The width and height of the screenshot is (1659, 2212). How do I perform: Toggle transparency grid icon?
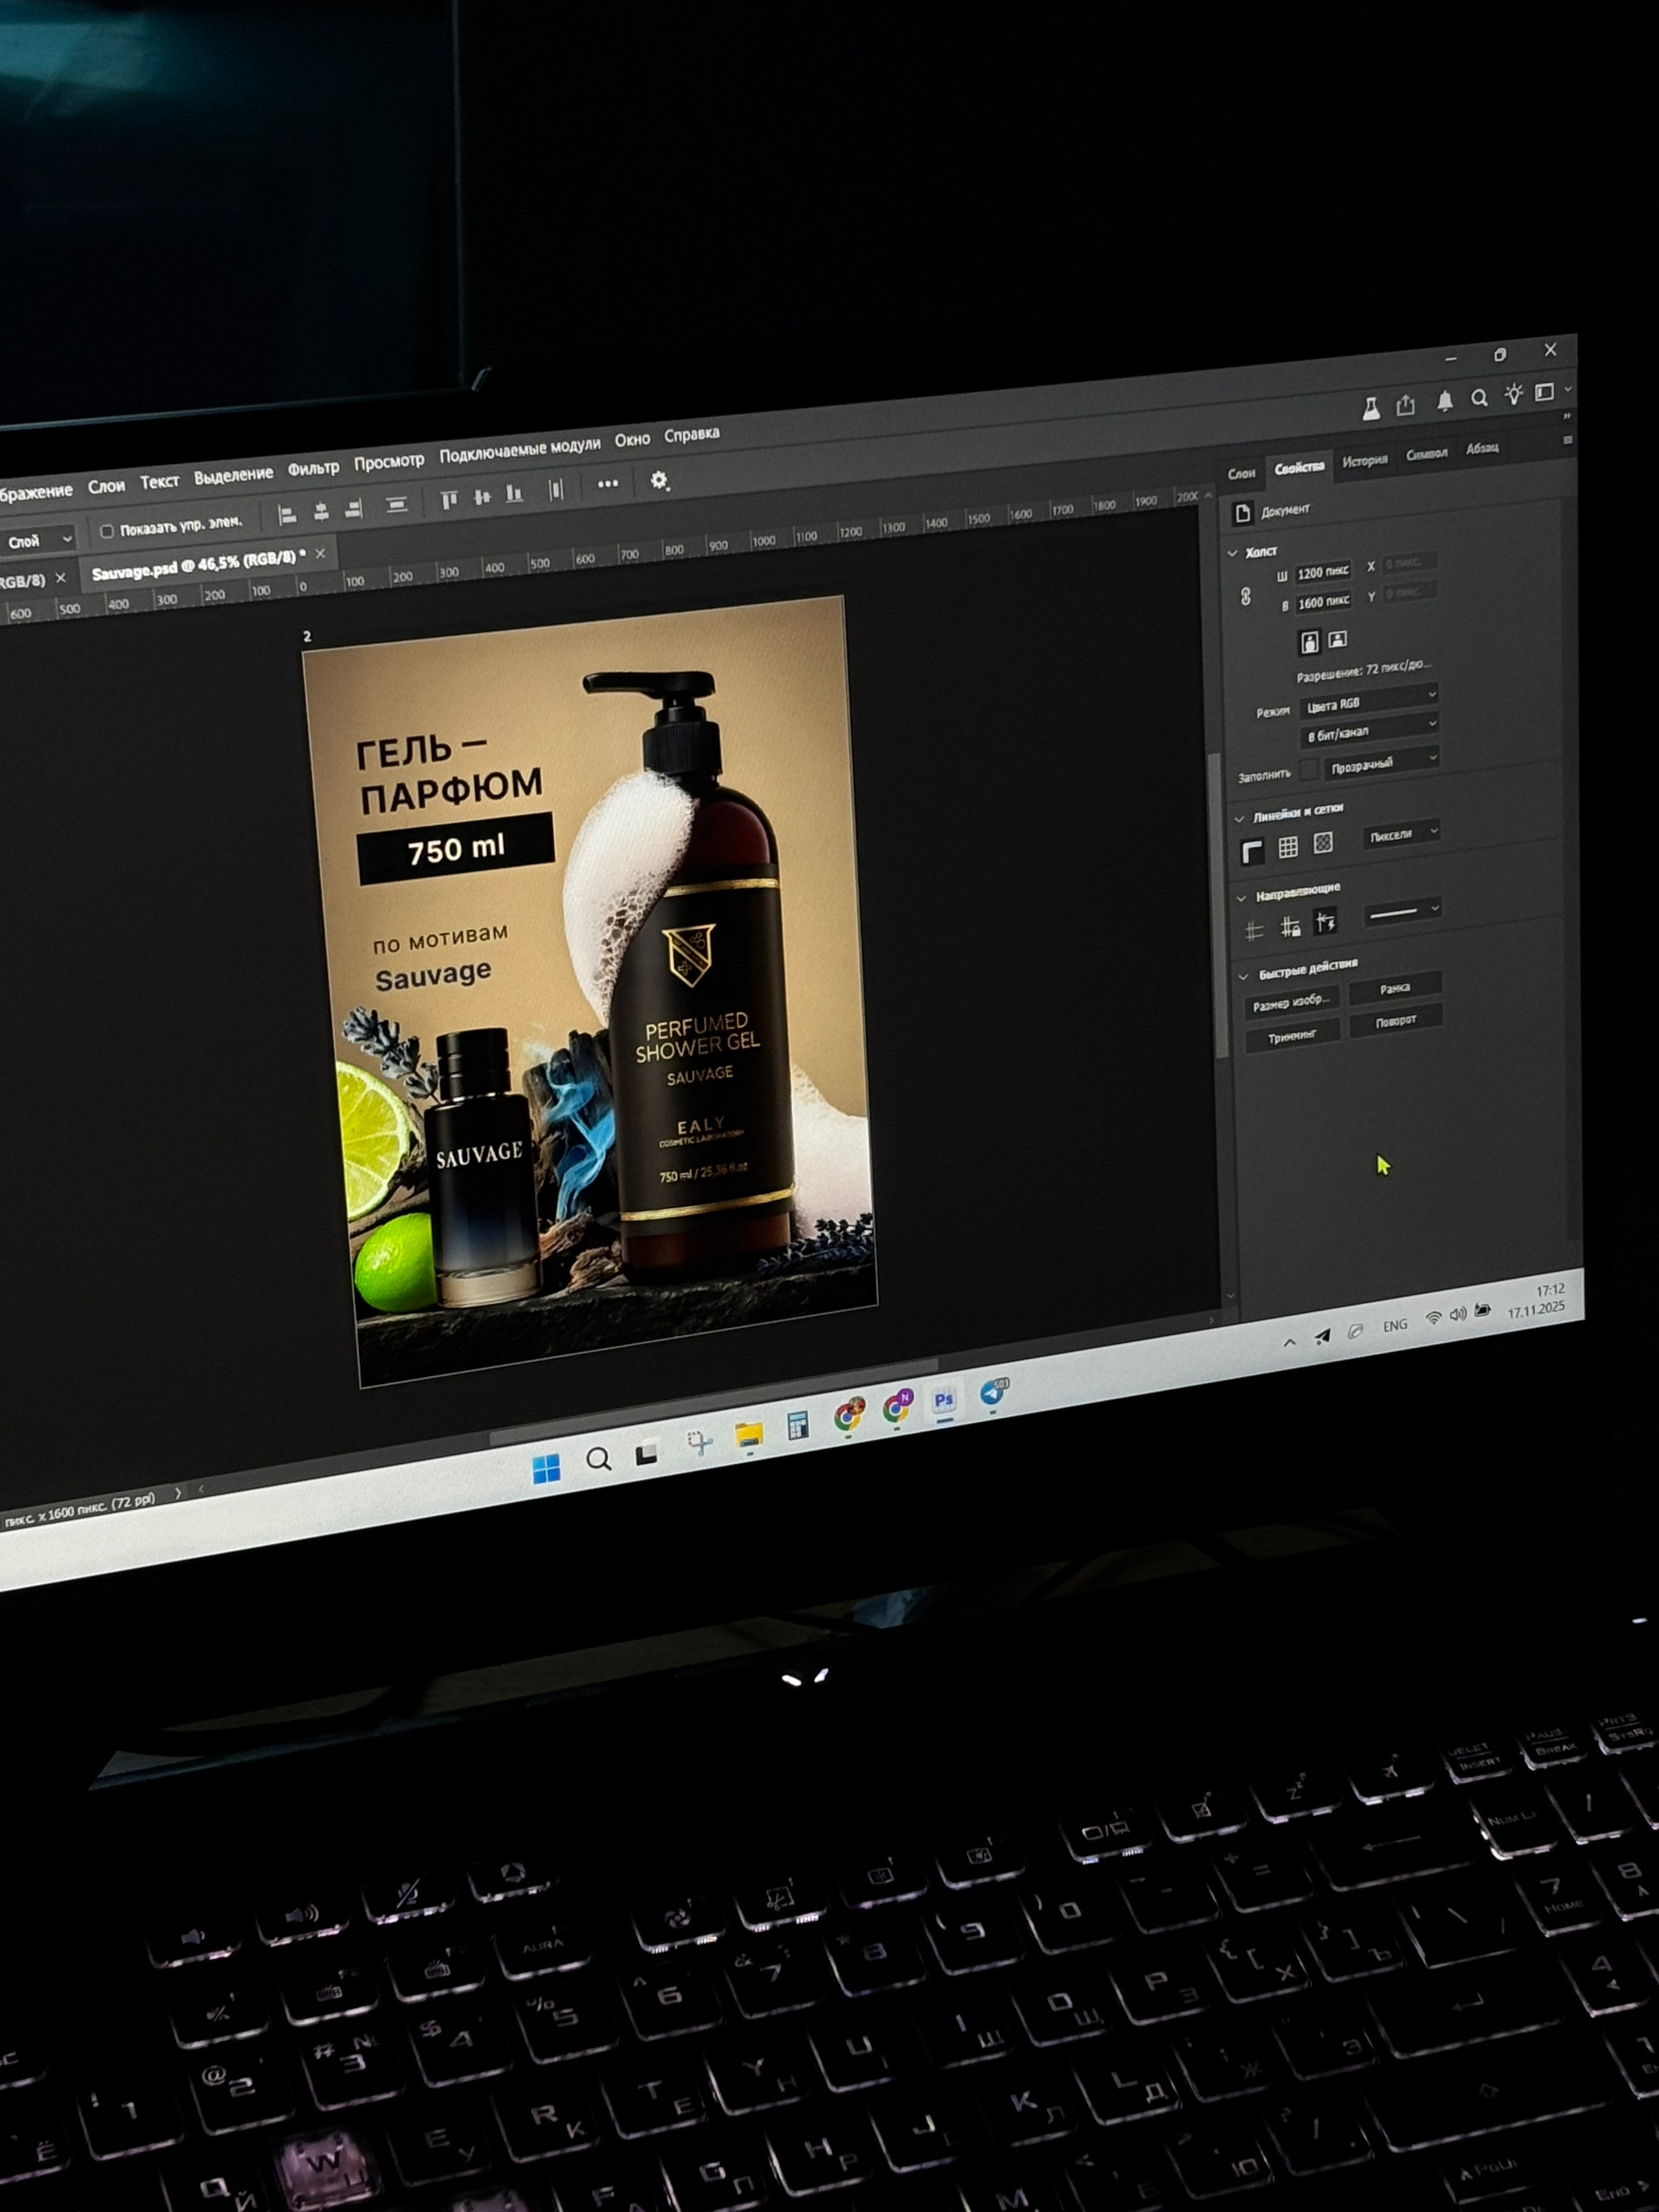[x=1323, y=843]
